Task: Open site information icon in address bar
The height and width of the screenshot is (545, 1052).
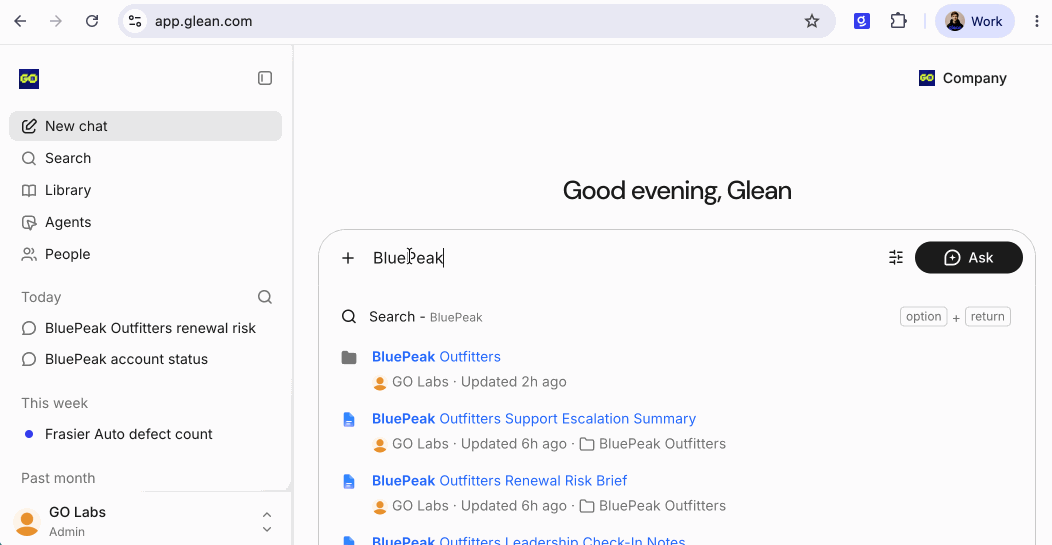Action: coord(135,21)
